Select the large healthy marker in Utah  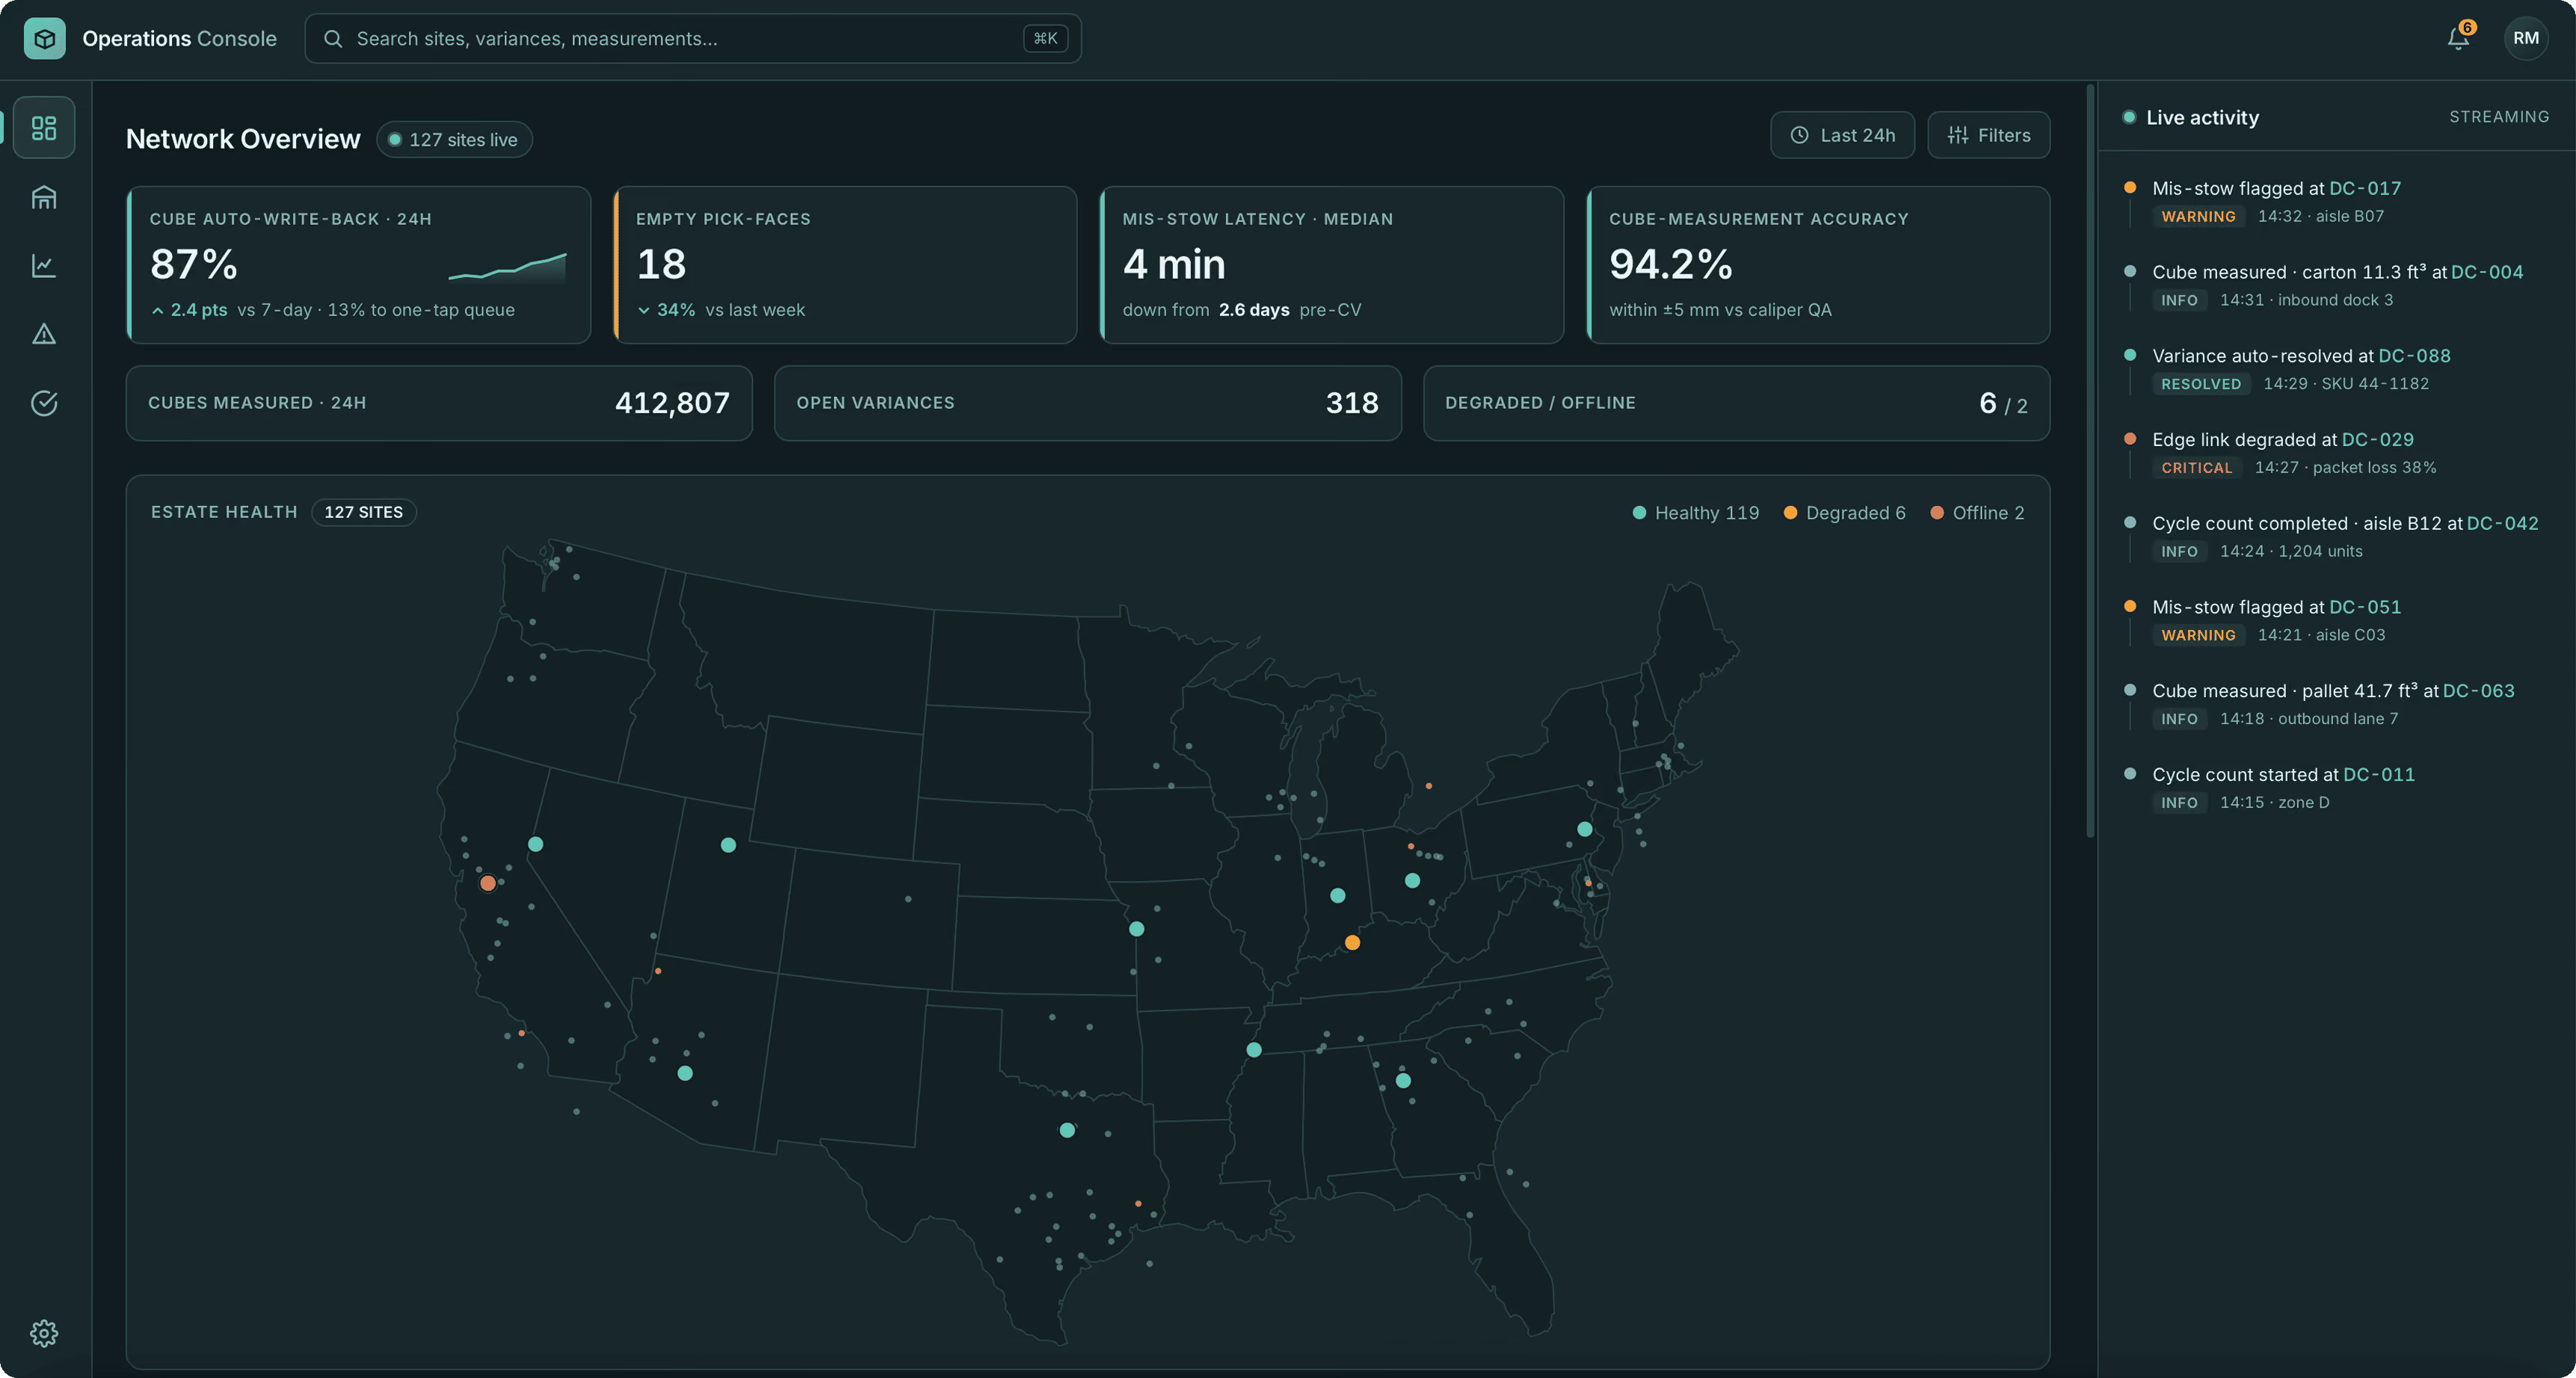click(x=728, y=845)
